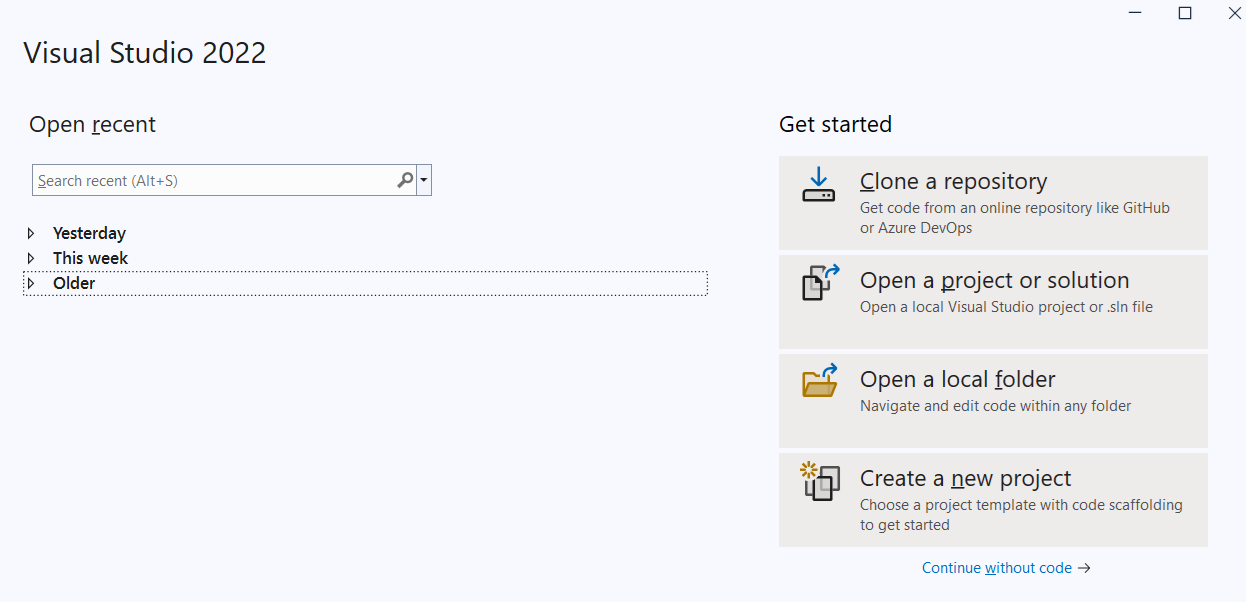
Task: Minimize the Visual Studio window
Action: pyautogui.click(x=1136, y=13)
